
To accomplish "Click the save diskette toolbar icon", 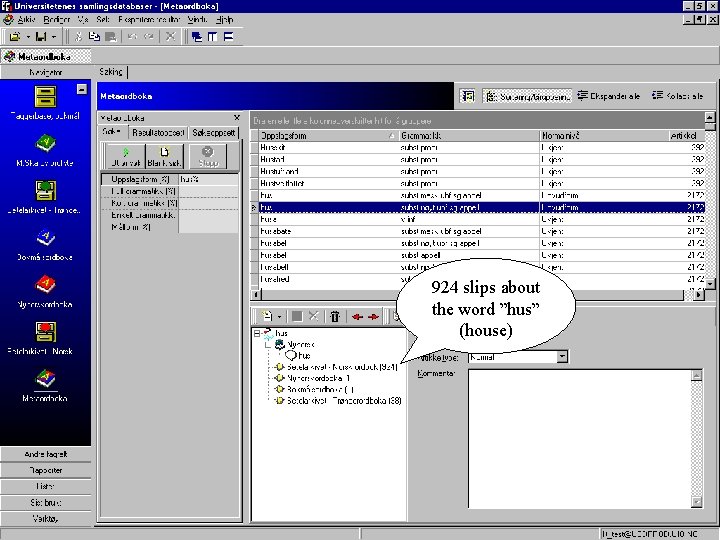I will [x=41, y=36].
